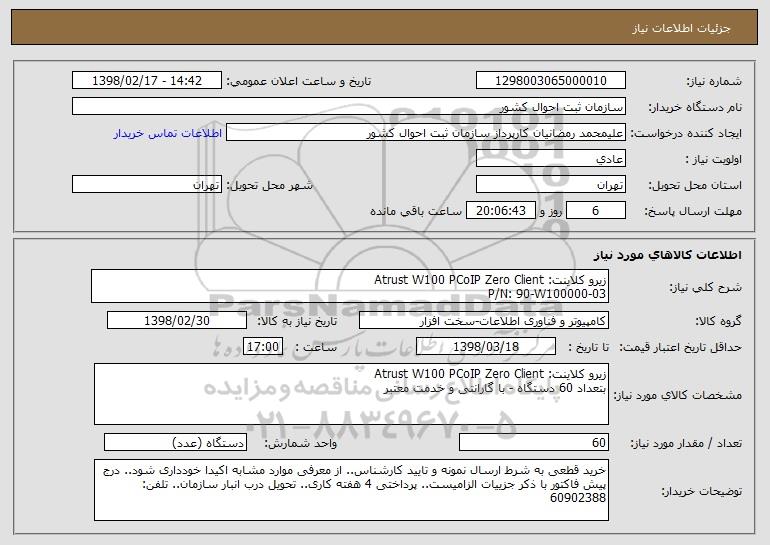Click the text روز و beside days remaining
The image size is (770, 545).
click(x=550, y=212)
